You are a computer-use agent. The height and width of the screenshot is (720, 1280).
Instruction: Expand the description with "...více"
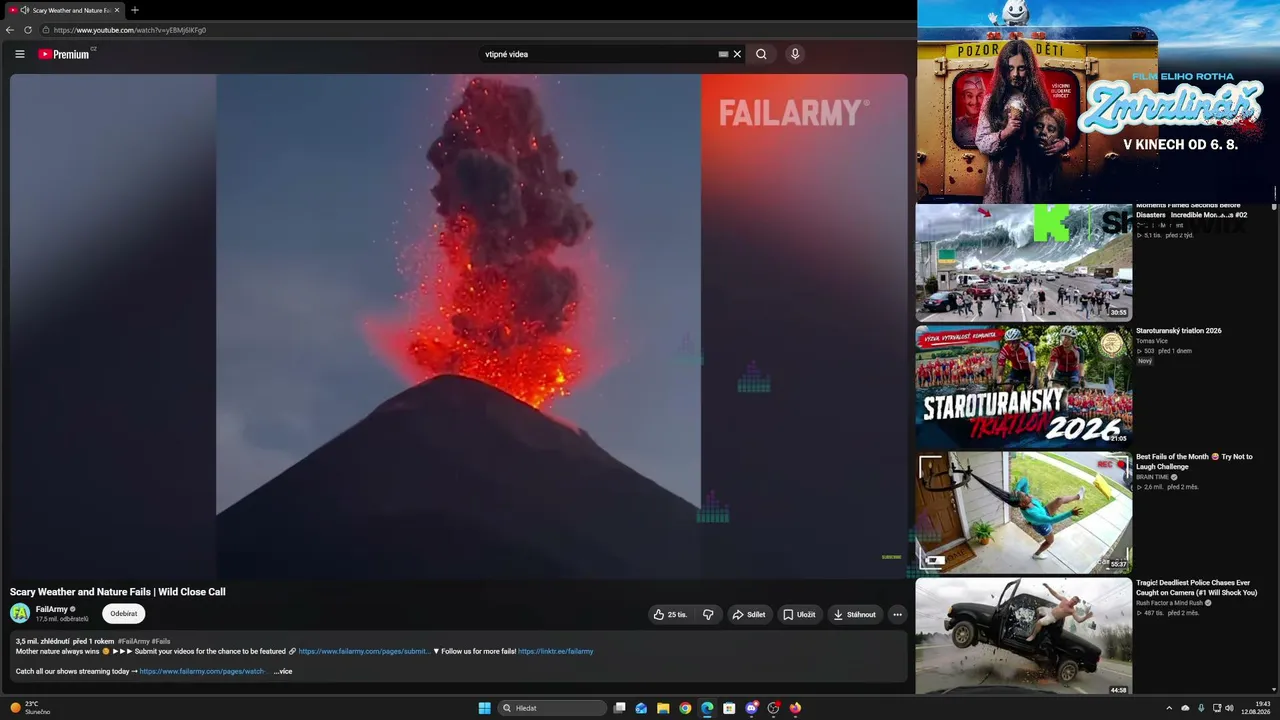(x=283, y=671)
